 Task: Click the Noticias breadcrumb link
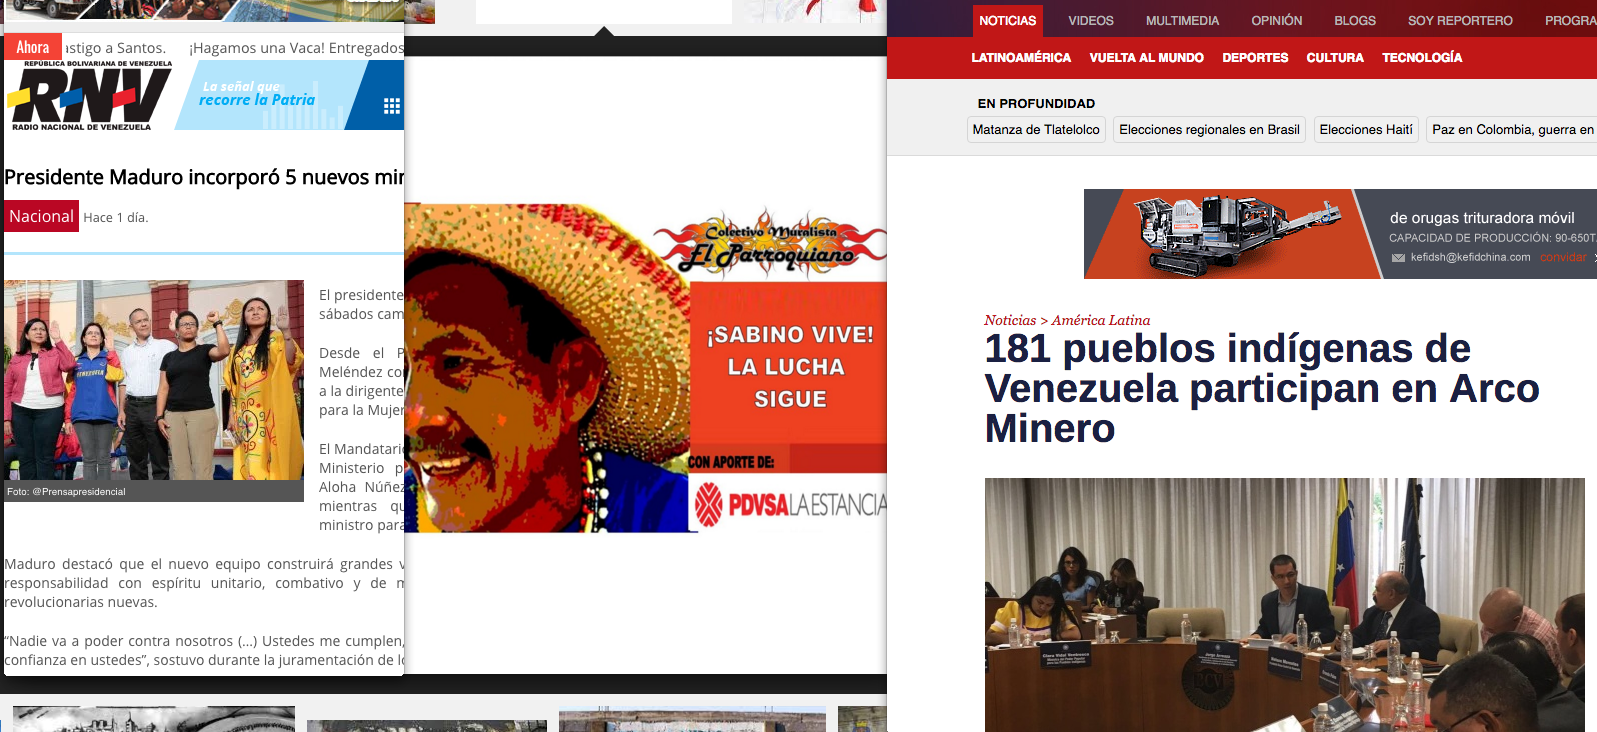[1010, 321]
